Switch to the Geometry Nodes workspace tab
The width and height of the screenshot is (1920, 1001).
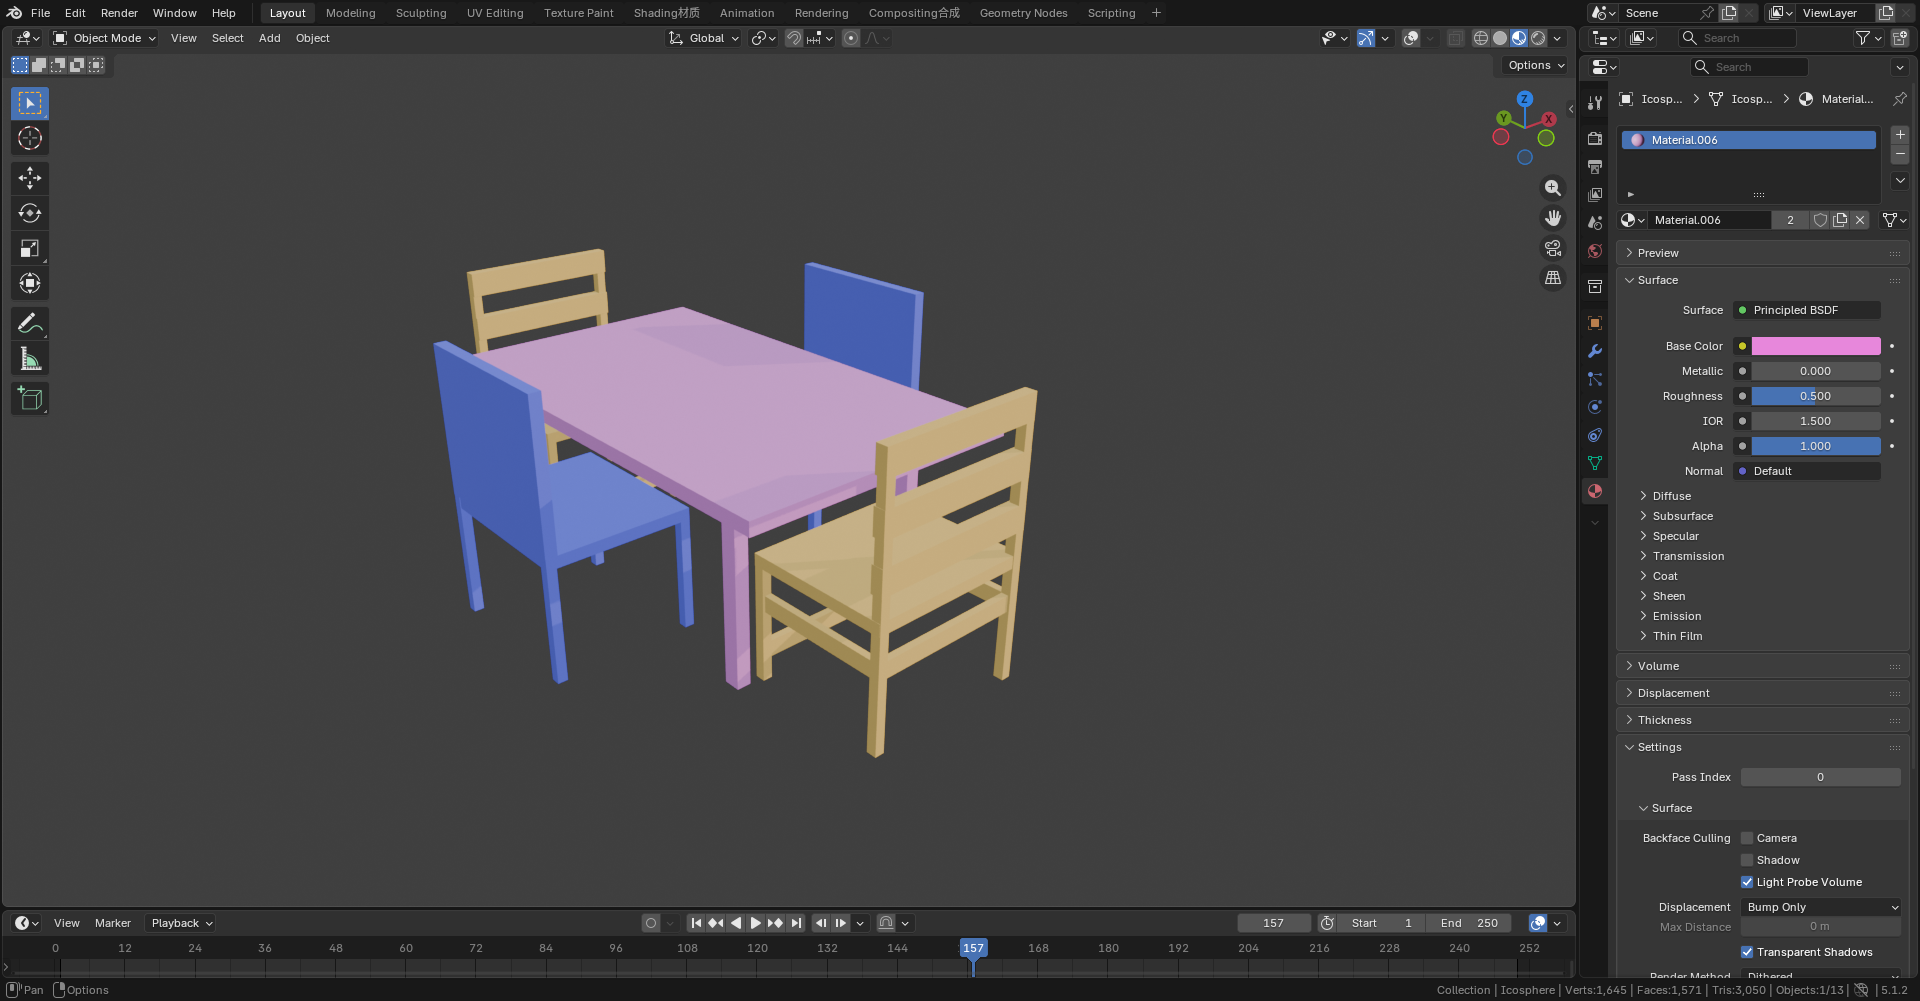click(1023, 13)
